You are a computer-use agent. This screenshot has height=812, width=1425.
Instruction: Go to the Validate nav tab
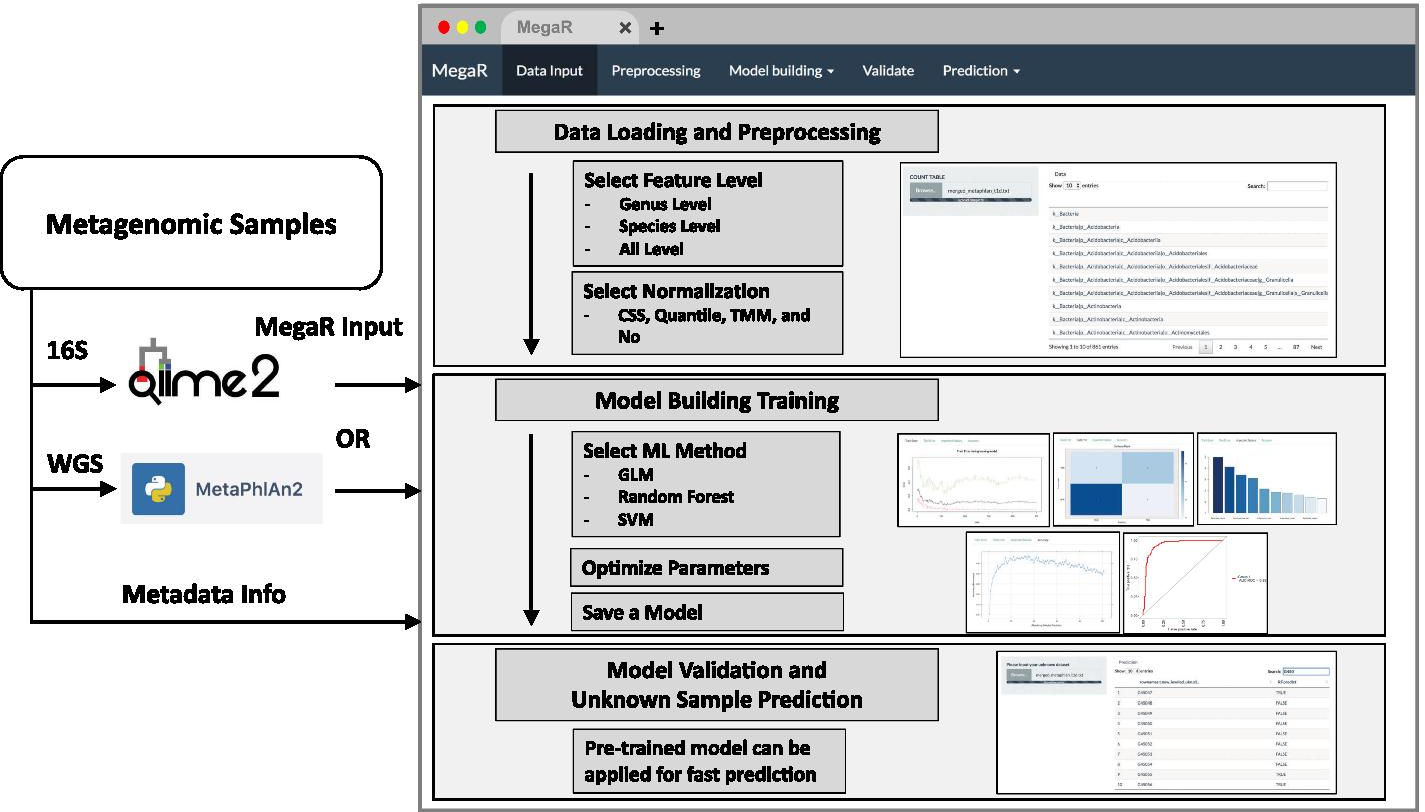[x=888, y=71]
